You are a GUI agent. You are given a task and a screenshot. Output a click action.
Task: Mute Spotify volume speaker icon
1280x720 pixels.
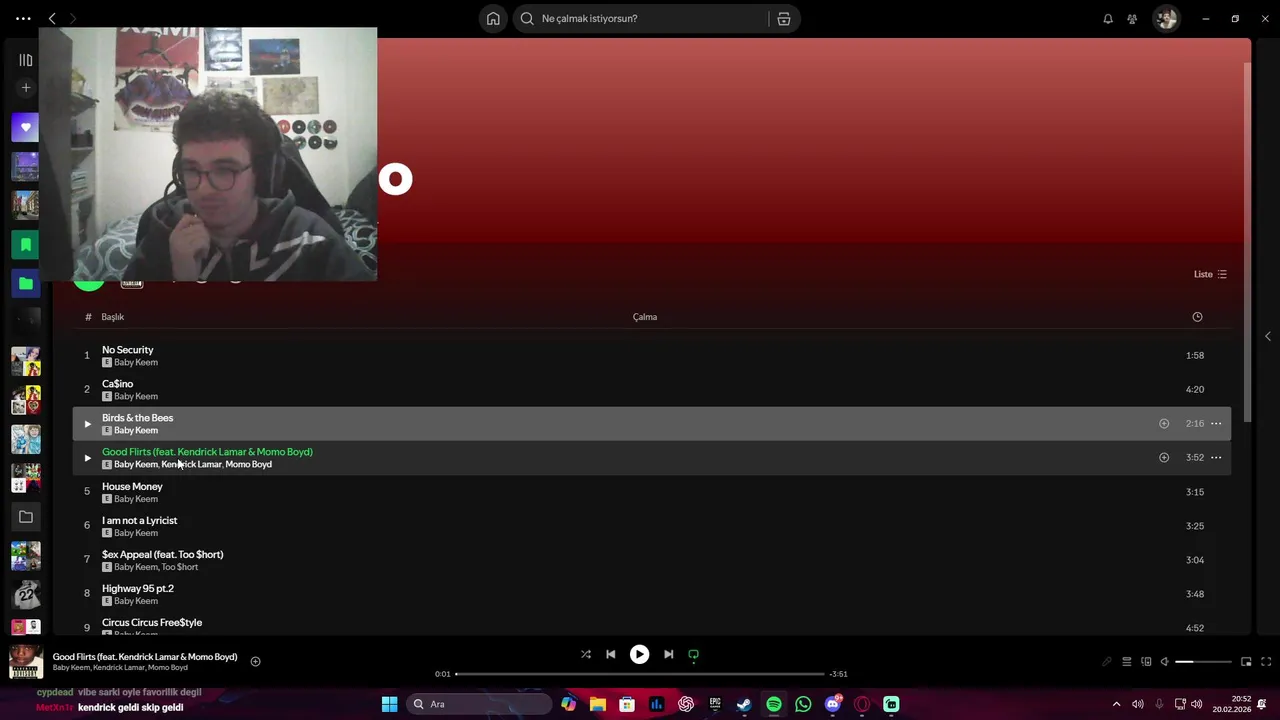(1164, 662)
